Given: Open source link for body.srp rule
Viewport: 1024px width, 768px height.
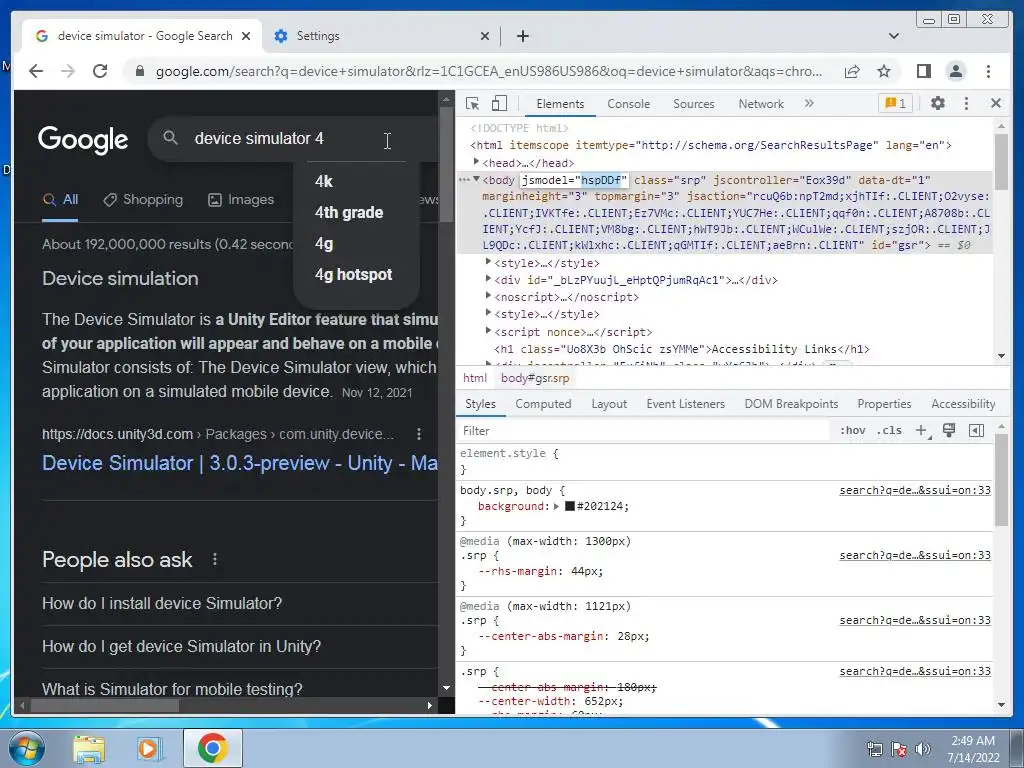Looking at the screenshot, I should [x=915, y=490].
